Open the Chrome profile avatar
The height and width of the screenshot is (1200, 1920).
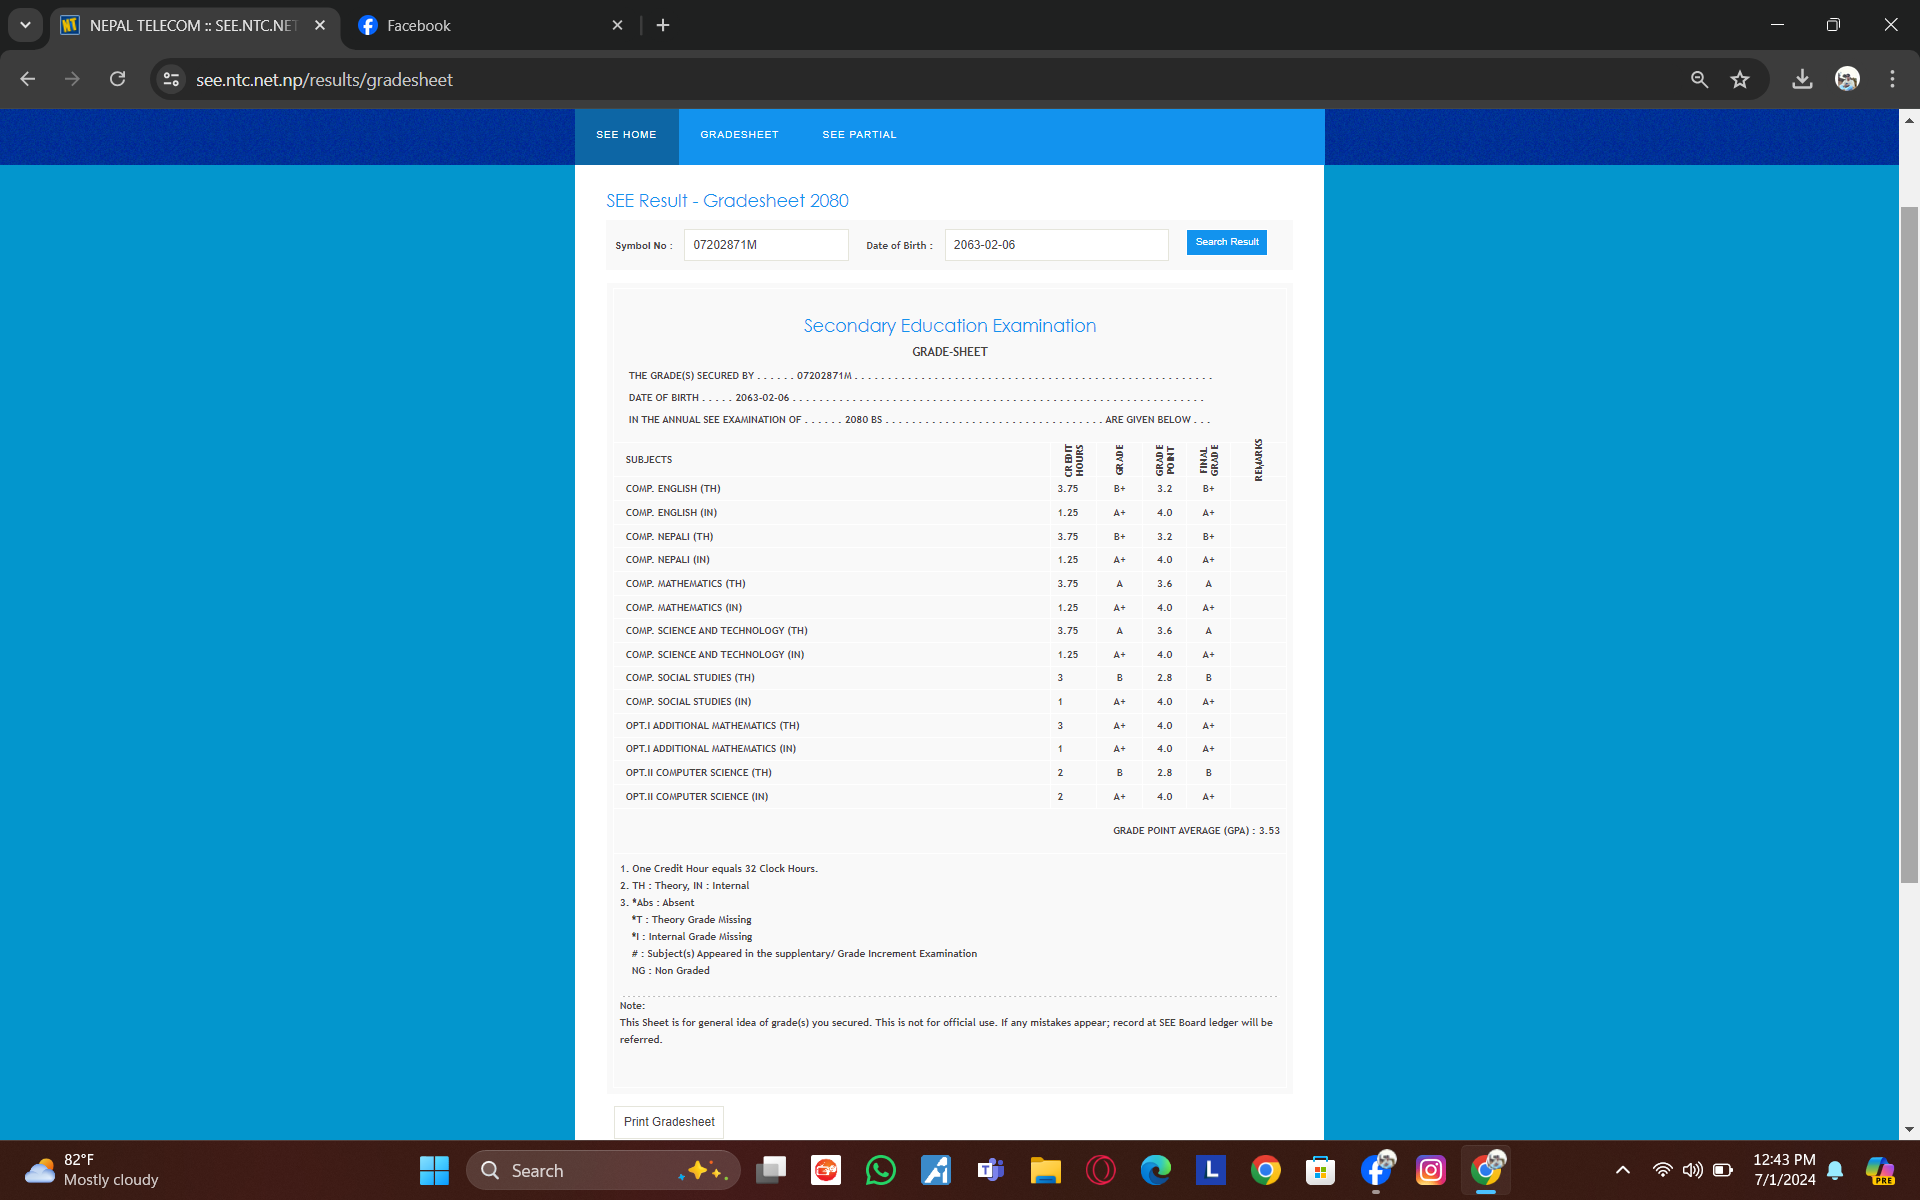(1847, 79)
